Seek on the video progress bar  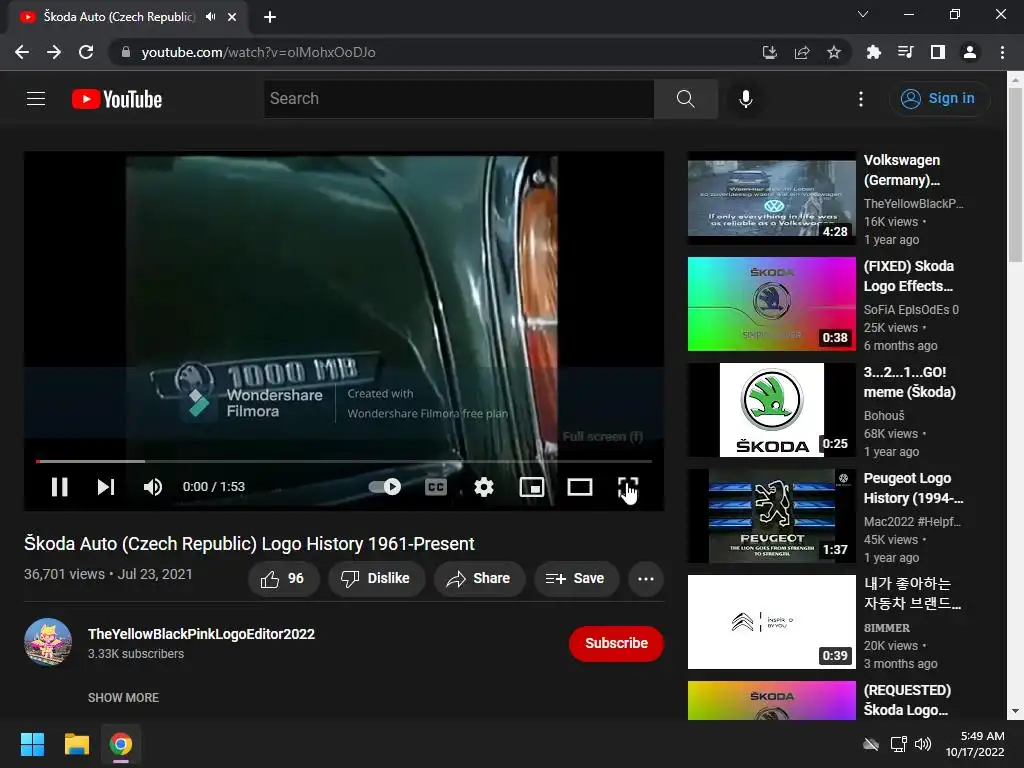[x=344, y=461]
